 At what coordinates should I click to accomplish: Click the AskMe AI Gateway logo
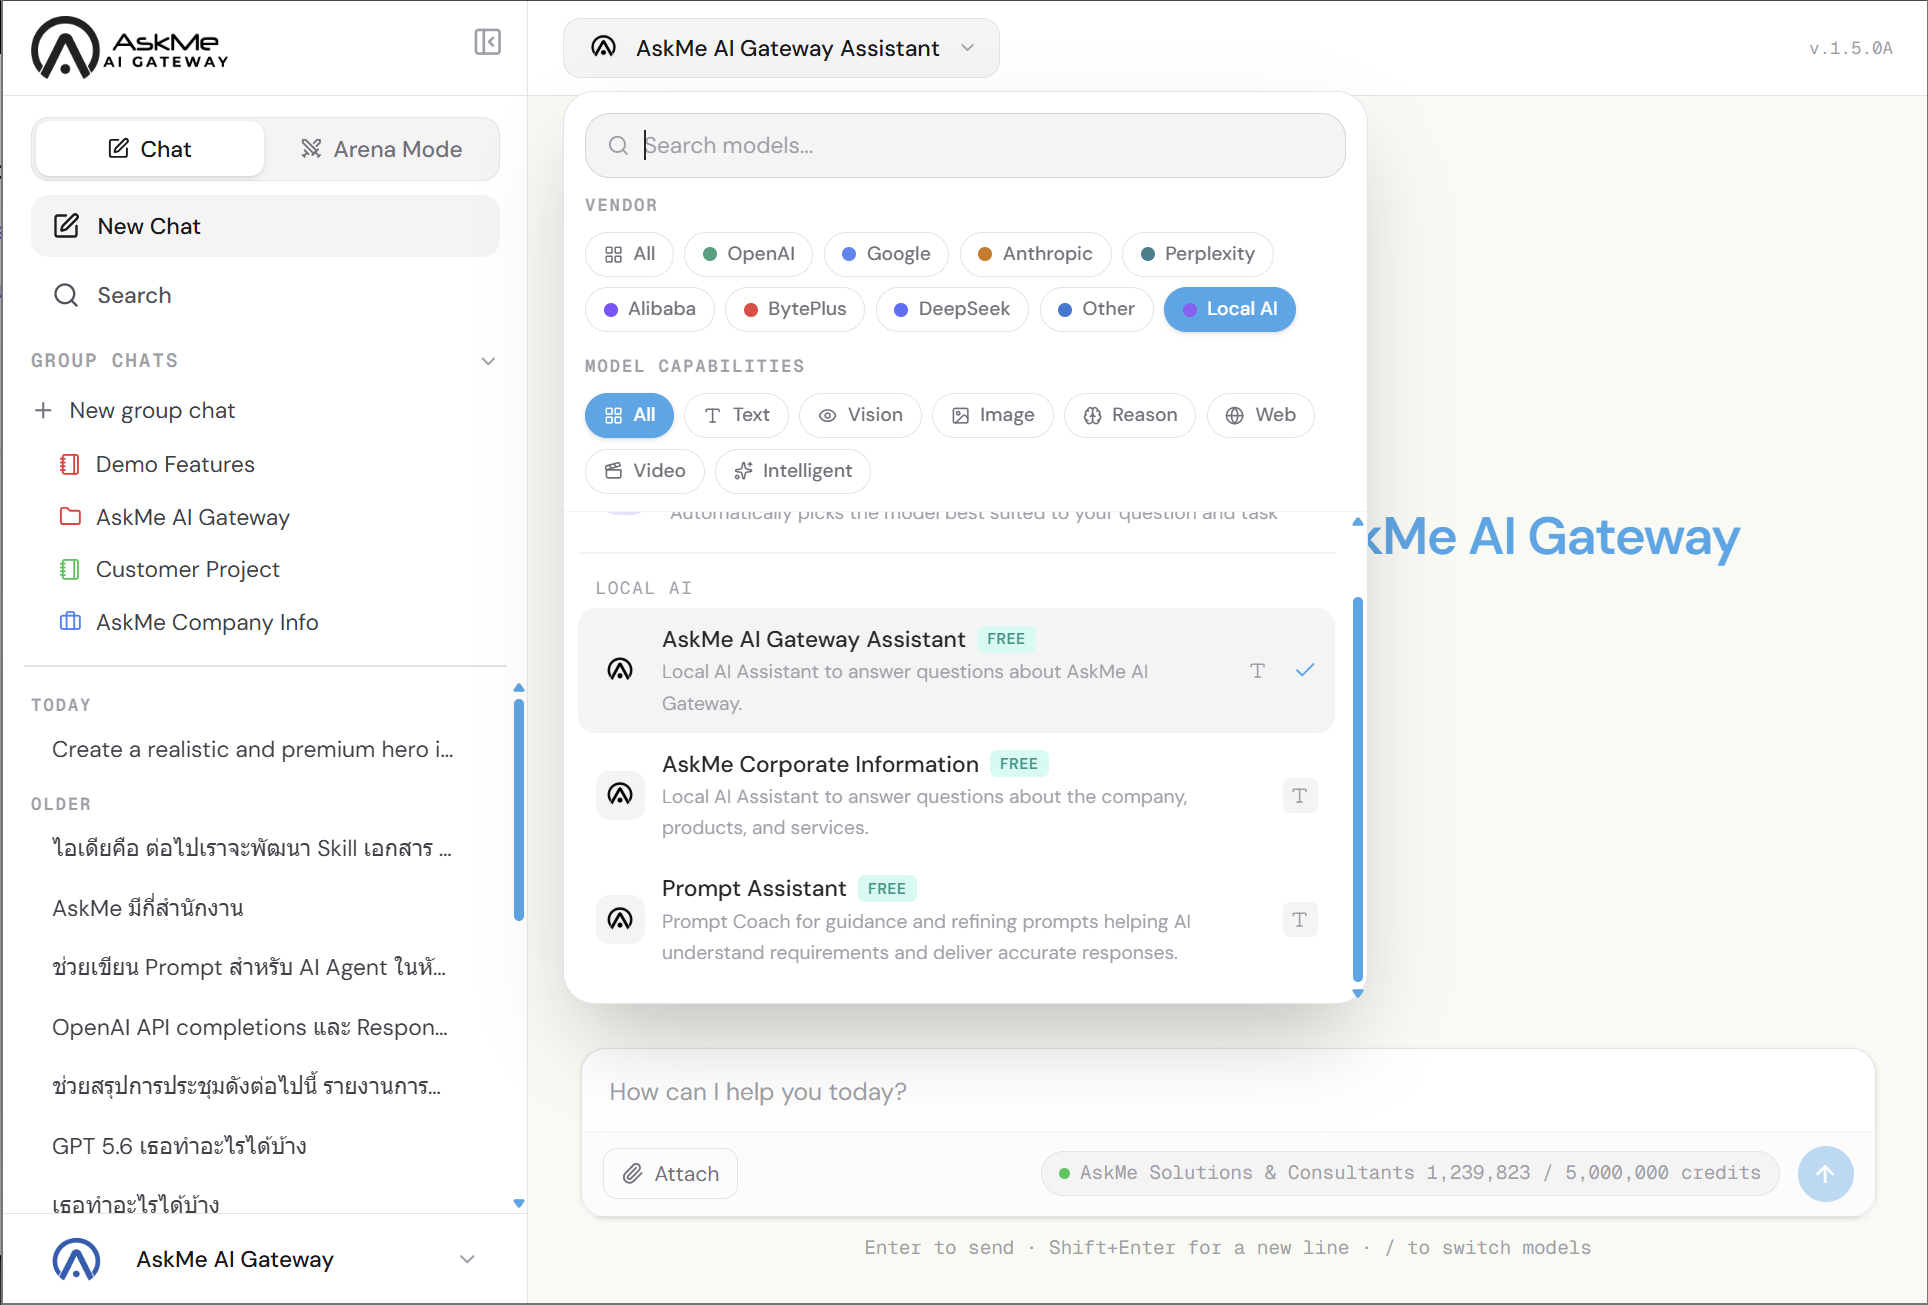[x=130, y=47]
